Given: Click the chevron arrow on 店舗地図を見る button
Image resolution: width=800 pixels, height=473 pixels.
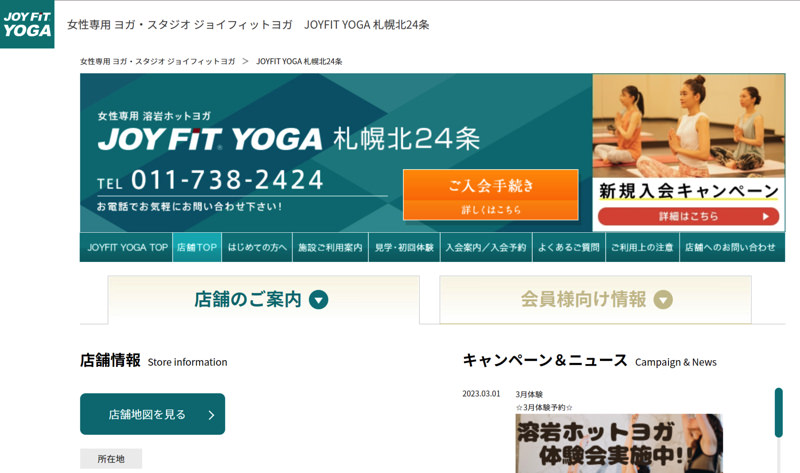Looking at the screenshot, I should (x=211, y=415).
